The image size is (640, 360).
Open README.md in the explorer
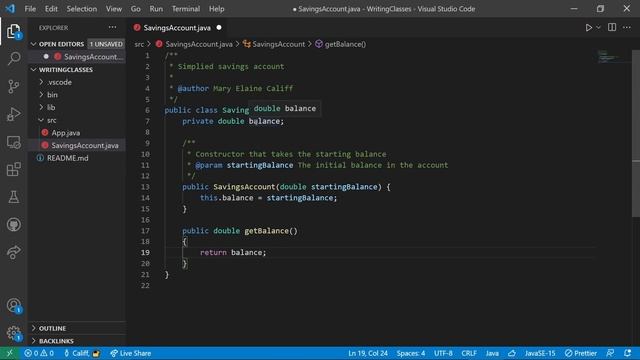point(67,158)
